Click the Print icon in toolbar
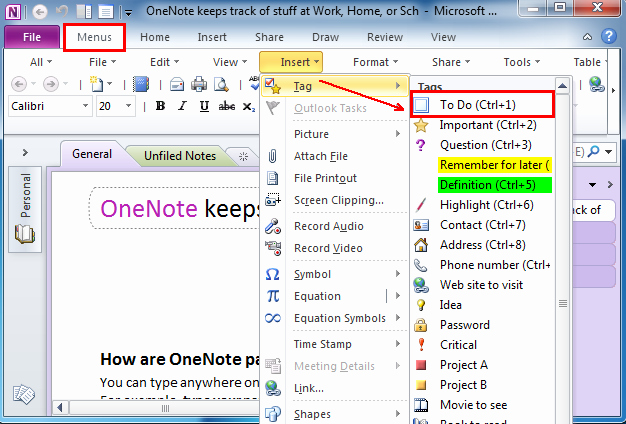This screenshot has height=424, width=626. (199, 84)
